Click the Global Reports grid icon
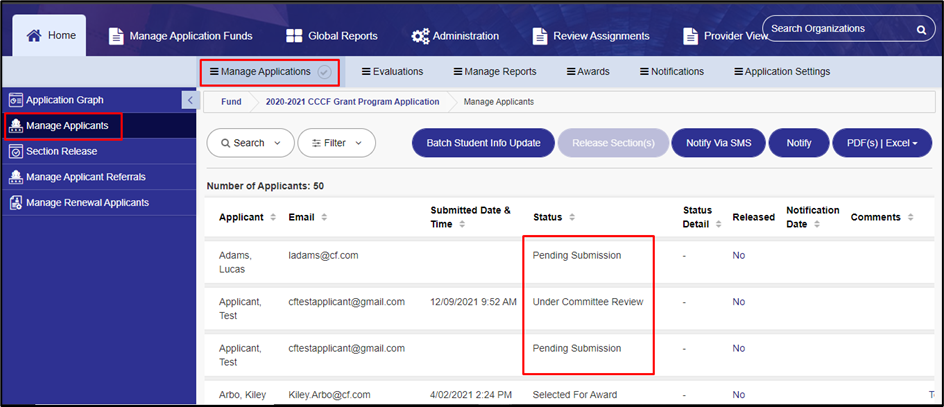 294,36
